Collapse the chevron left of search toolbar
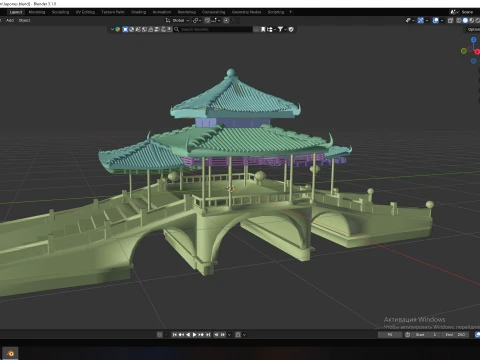The height and width of the screenshot is (360, 480). 112,29
